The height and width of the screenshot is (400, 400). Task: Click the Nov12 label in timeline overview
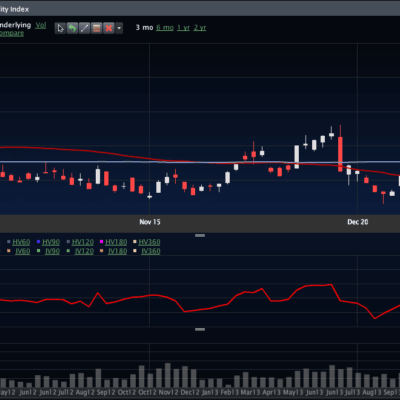tap(169, 392)
